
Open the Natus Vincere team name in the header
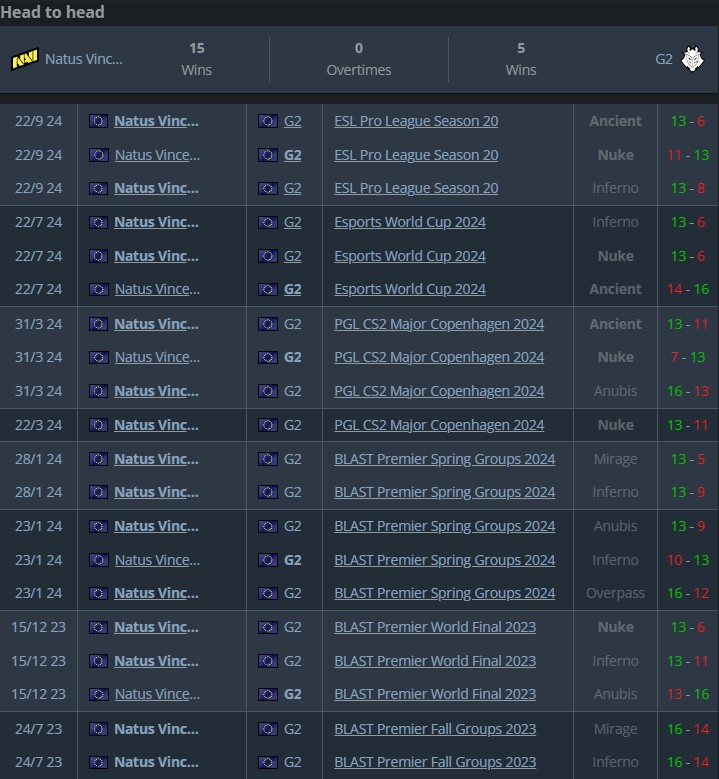click(x=84, y=59)
